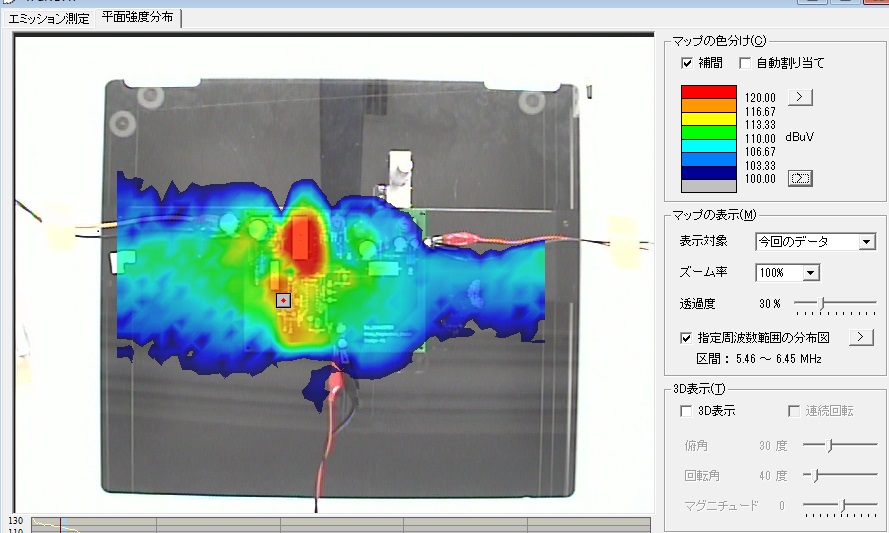
Task: Click the arrow button beside 100.00 minimum
Action: pos(801,178)
